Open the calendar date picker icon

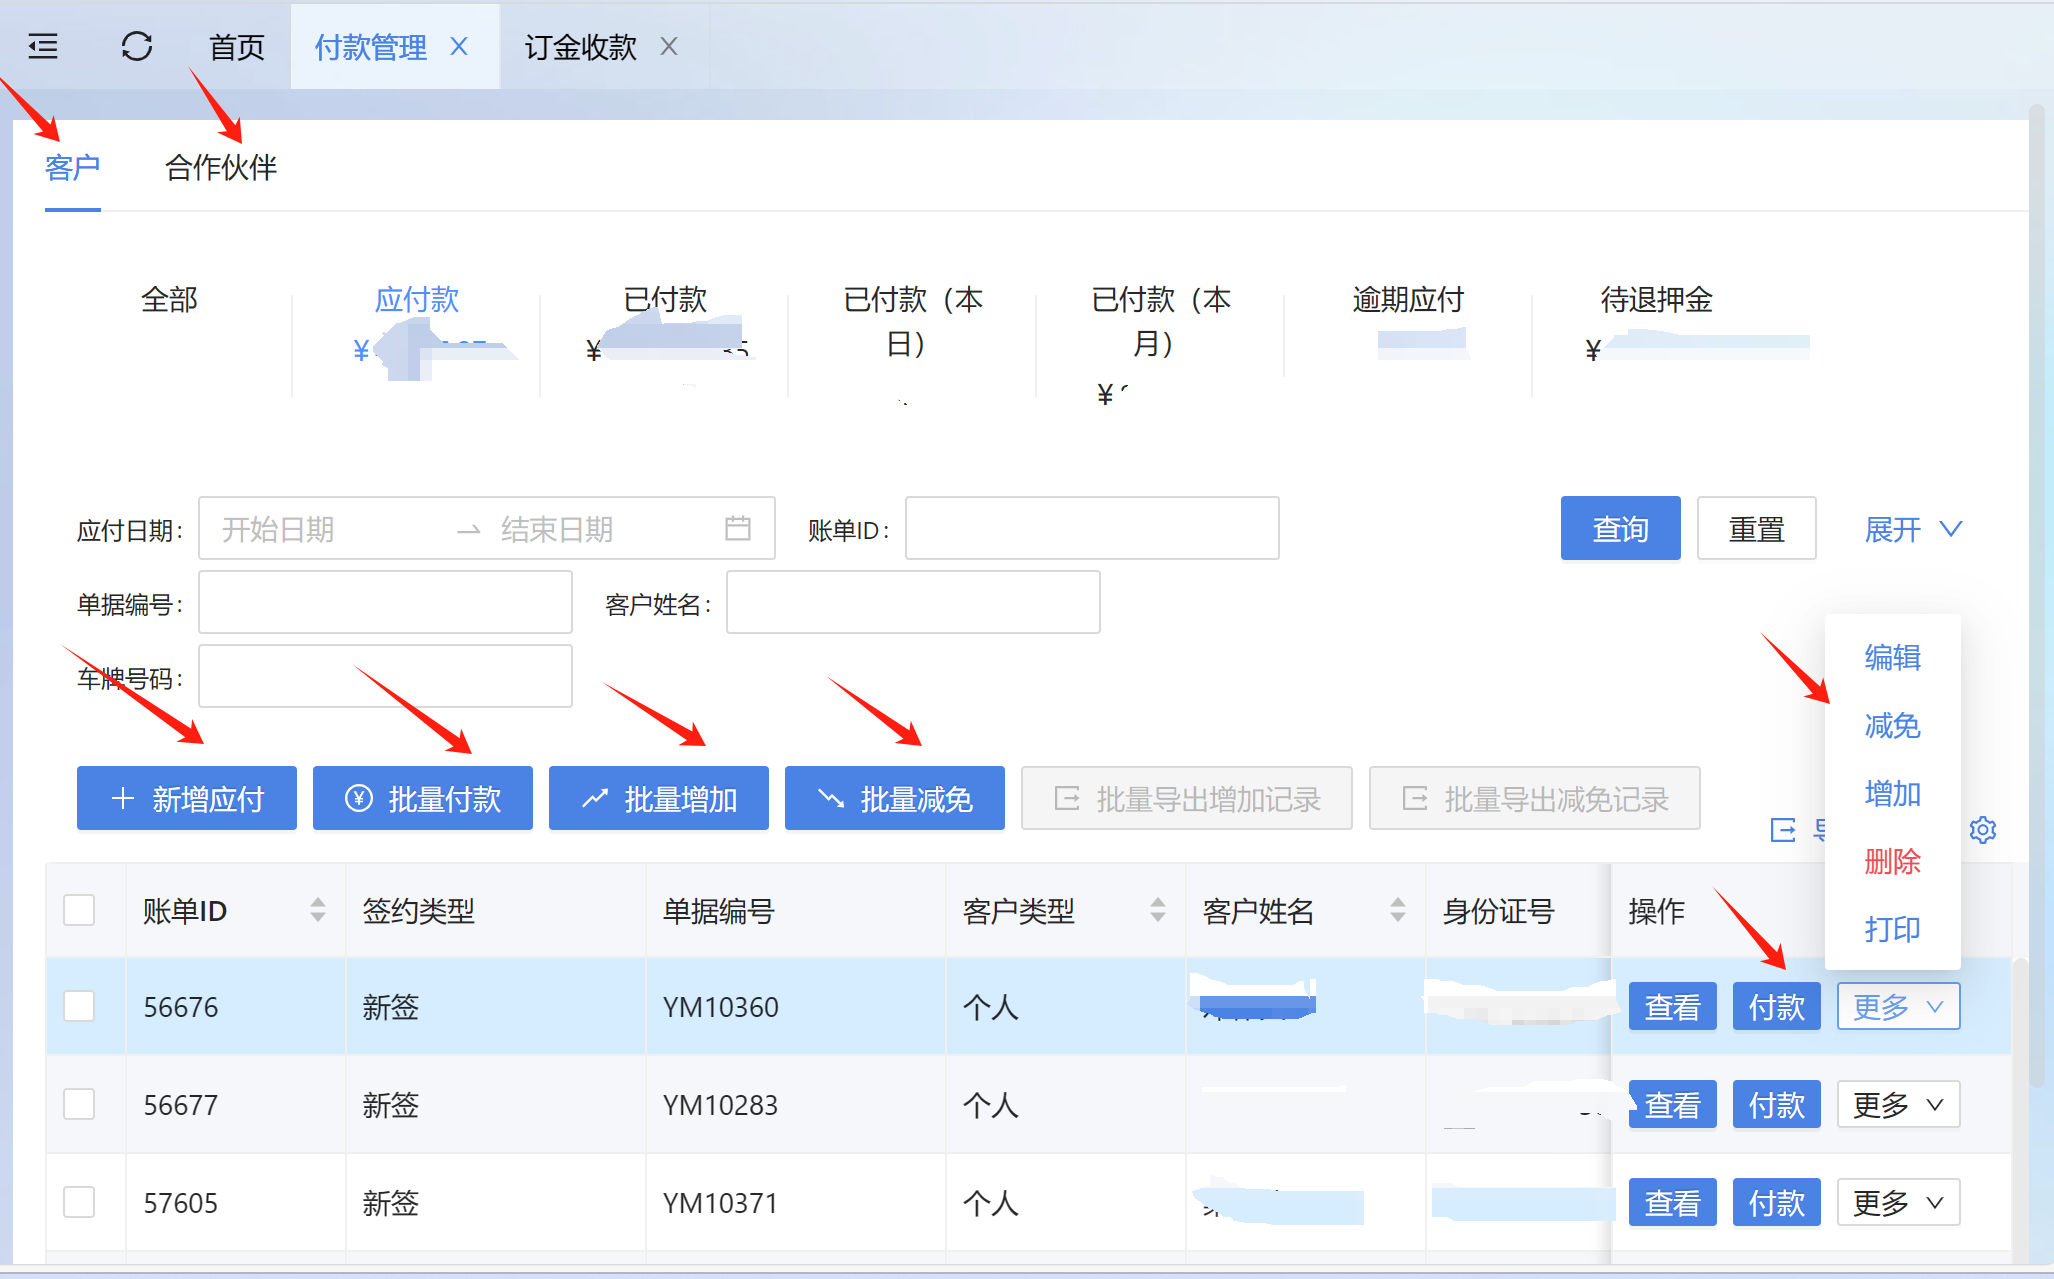point(737,528)
